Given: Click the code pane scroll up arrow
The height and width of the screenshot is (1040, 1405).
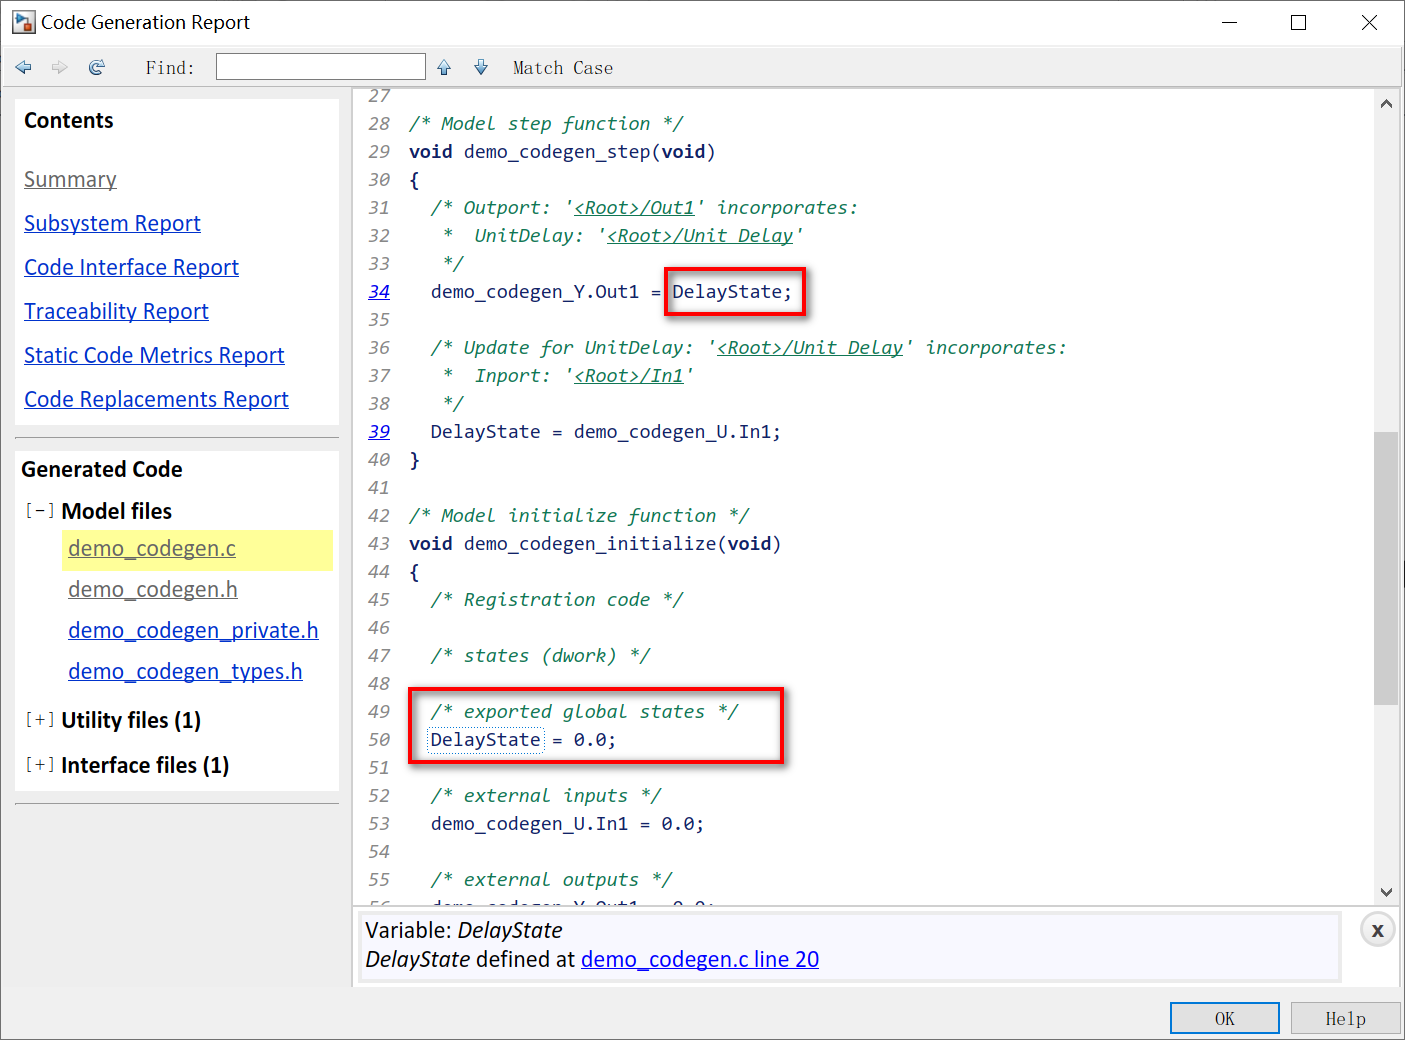Looking at the screenshot, I should pos(1386,104).
